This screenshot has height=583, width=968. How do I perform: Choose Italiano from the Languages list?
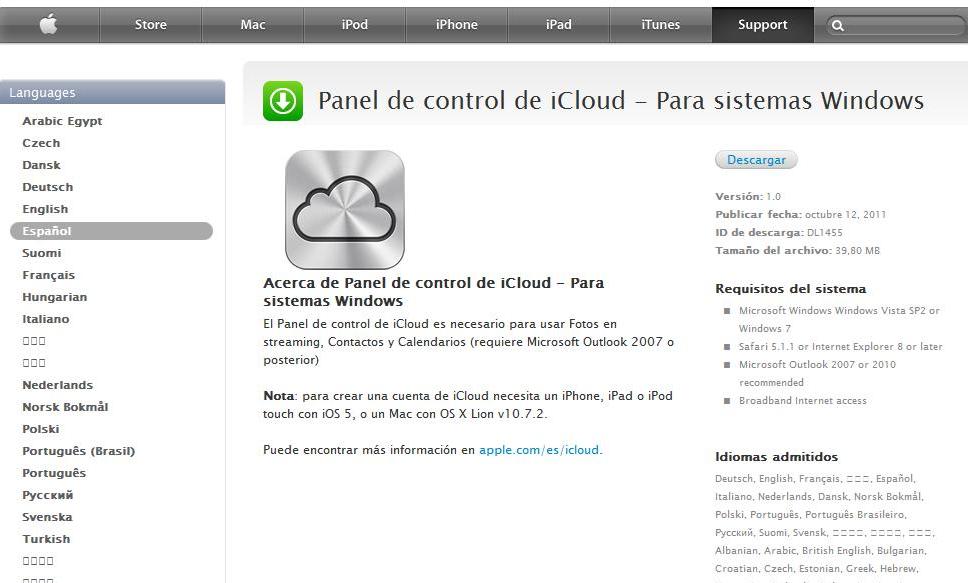pos(46,318)
